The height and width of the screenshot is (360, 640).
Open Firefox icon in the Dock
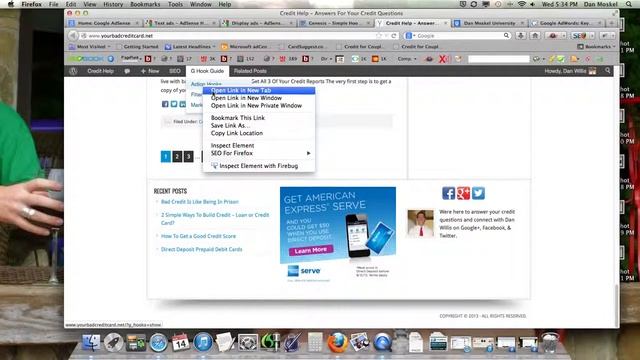click(337, 342)
